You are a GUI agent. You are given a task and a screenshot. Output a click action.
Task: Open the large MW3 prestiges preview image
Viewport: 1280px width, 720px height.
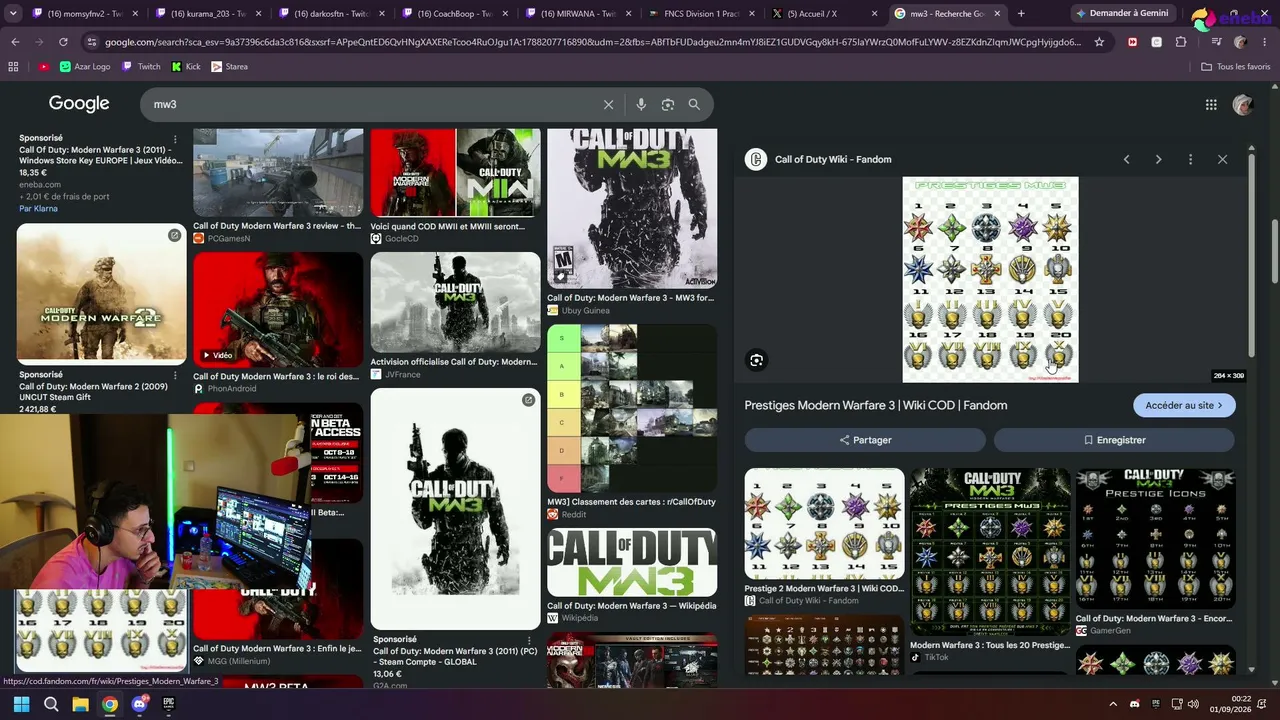(990, 279)
